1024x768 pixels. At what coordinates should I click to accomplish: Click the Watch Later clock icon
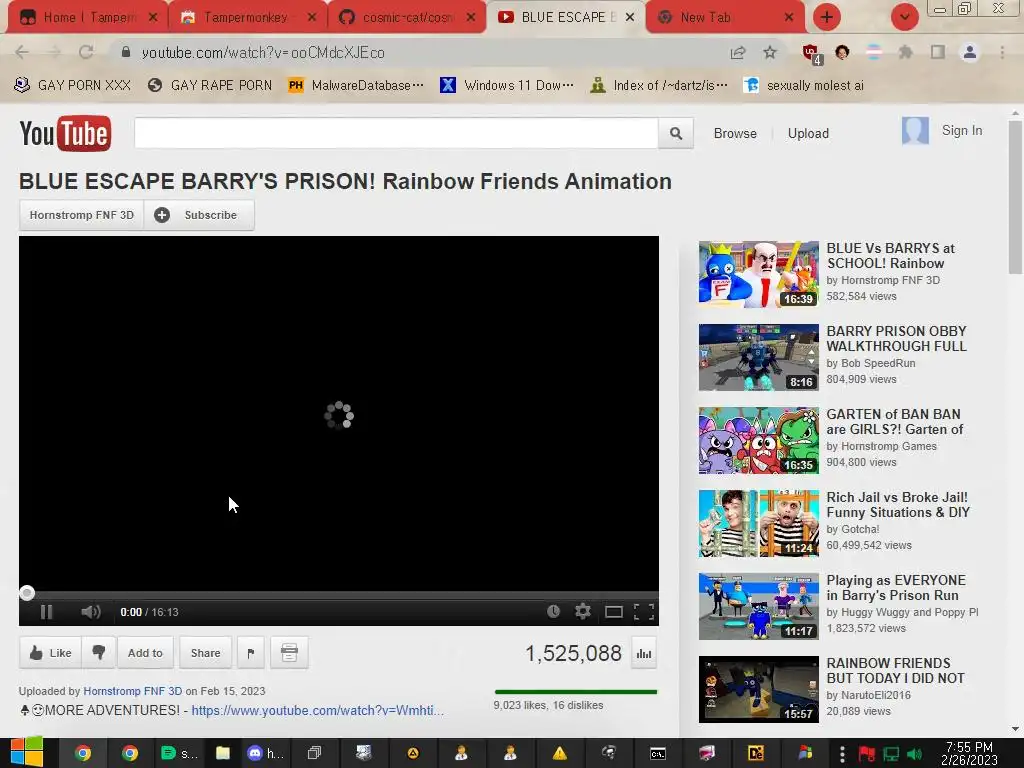553,611
